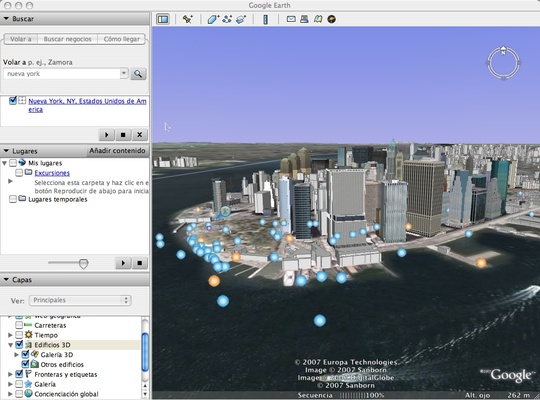
Task: Enable the Tiempo layer checkbox
Action: pyautogui.click(x=19, y=335)
